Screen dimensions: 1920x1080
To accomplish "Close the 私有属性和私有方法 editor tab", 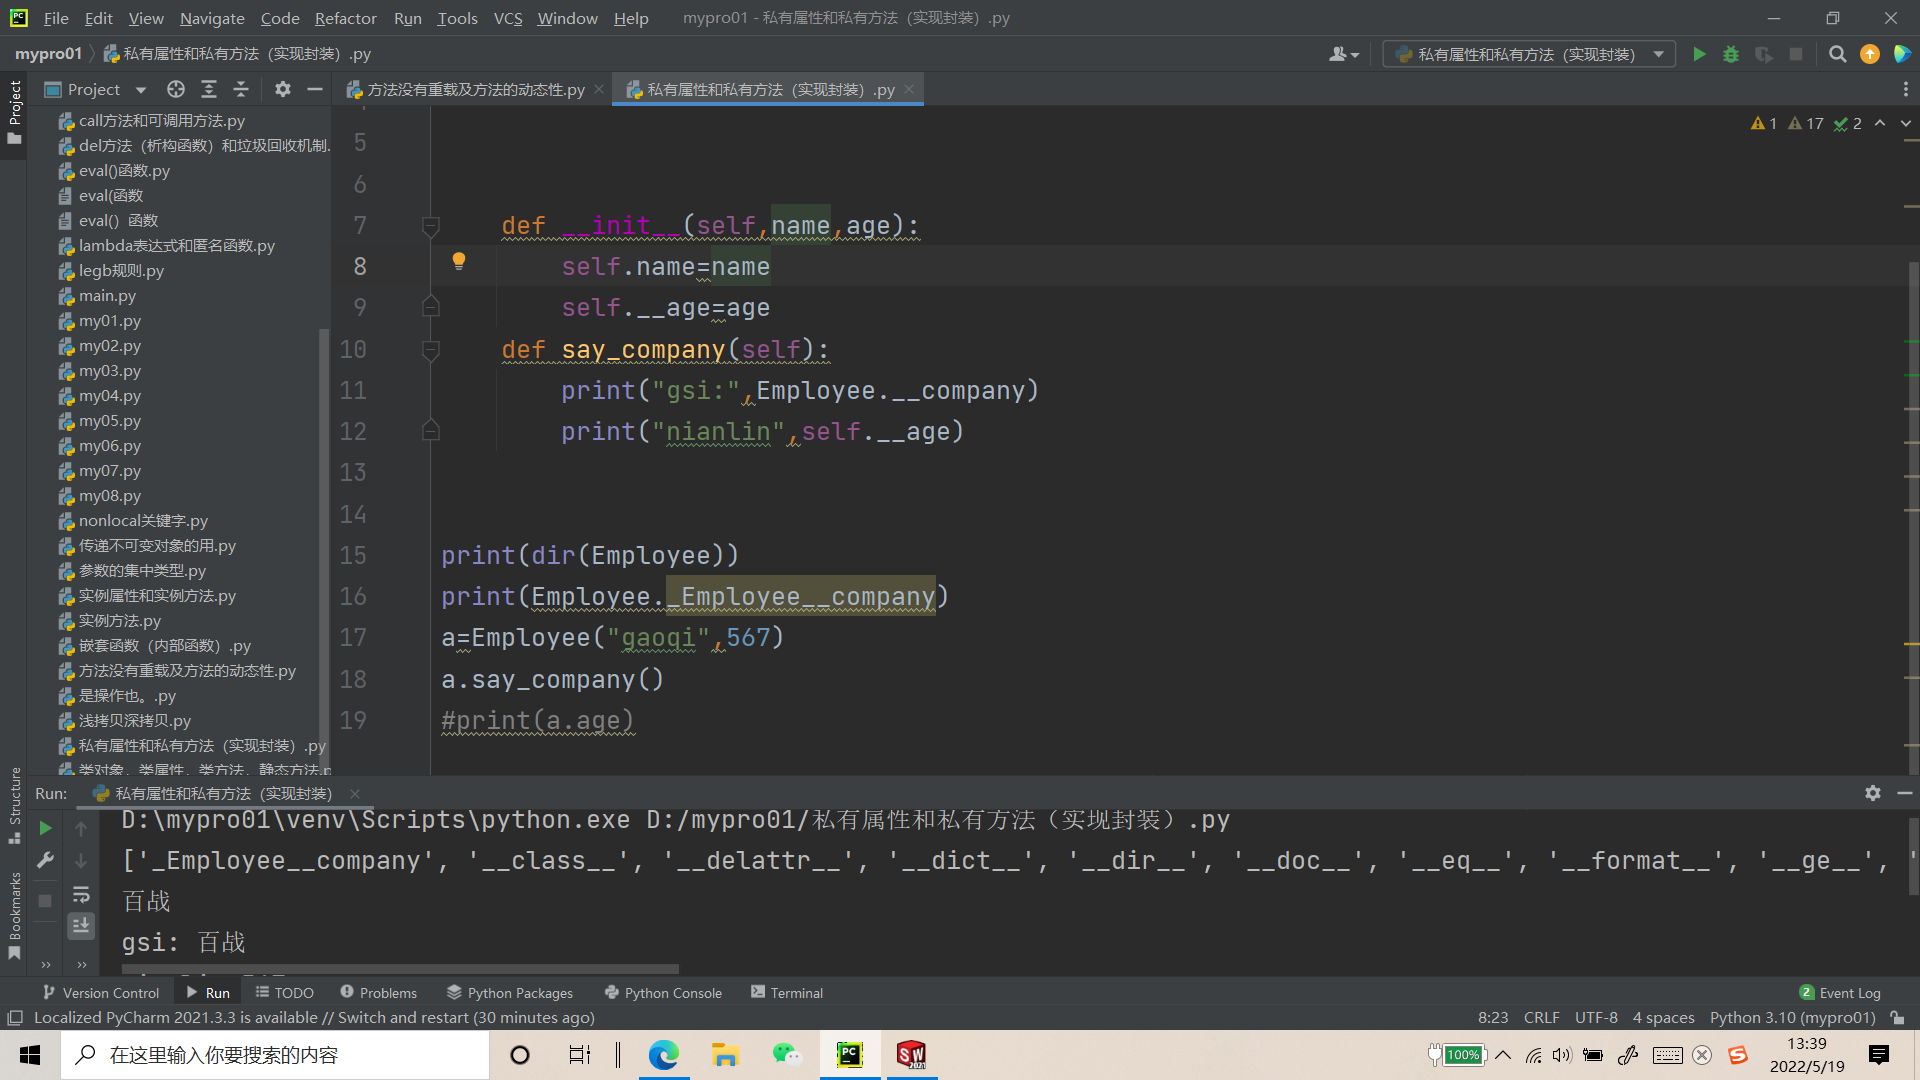I will (909, 89).
